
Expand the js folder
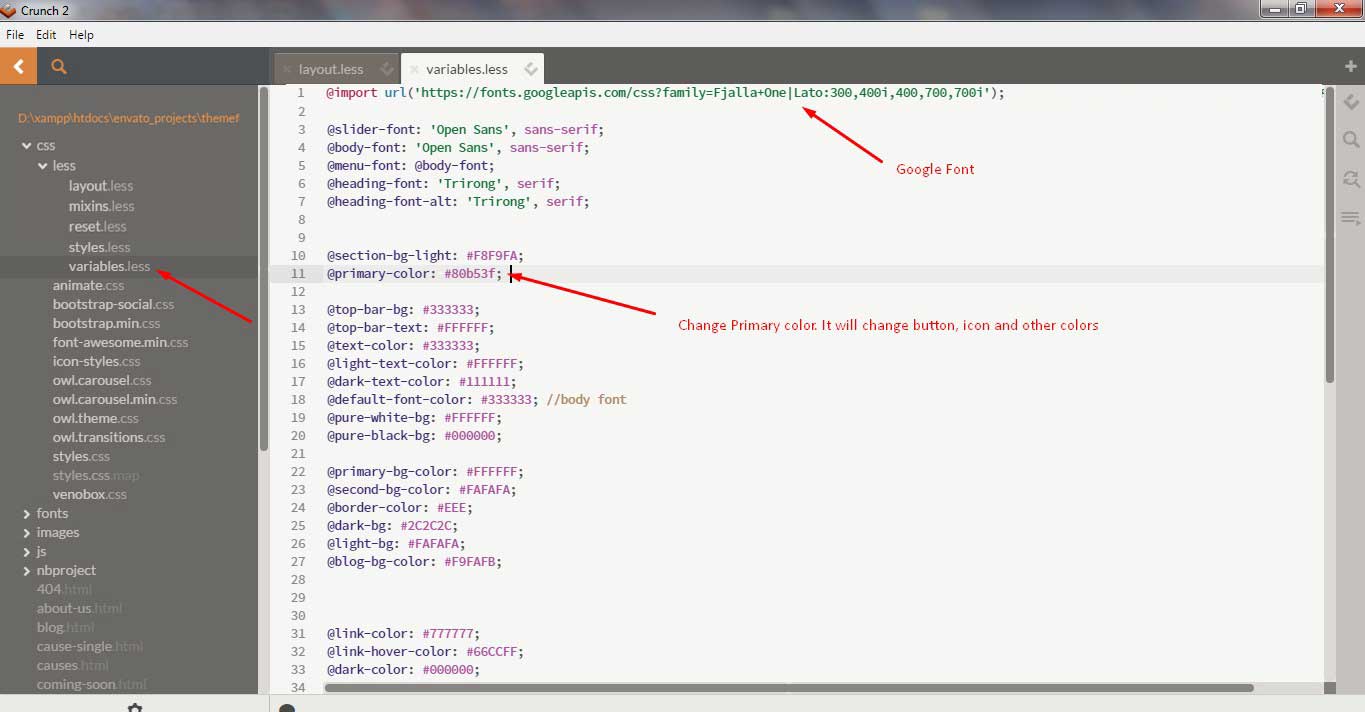coord(27,552)
